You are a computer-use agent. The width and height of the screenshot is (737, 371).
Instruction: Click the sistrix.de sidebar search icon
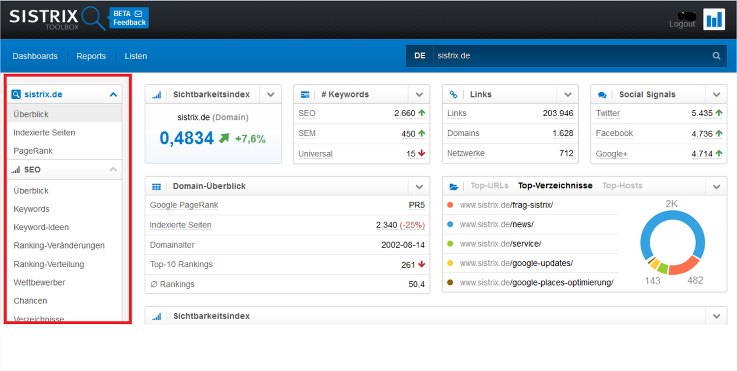click(16, 94)
